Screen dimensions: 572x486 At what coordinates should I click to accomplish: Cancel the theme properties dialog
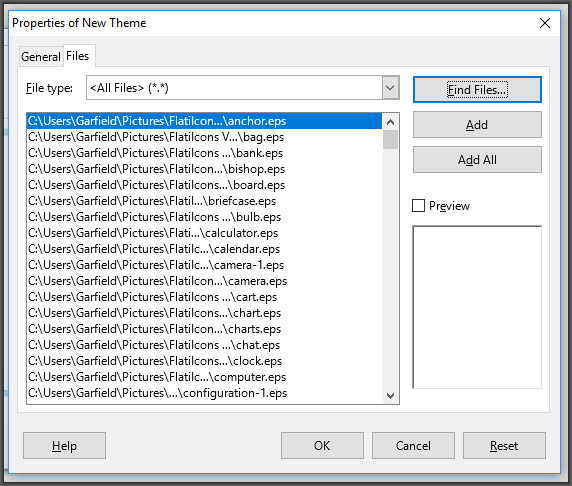413,446
